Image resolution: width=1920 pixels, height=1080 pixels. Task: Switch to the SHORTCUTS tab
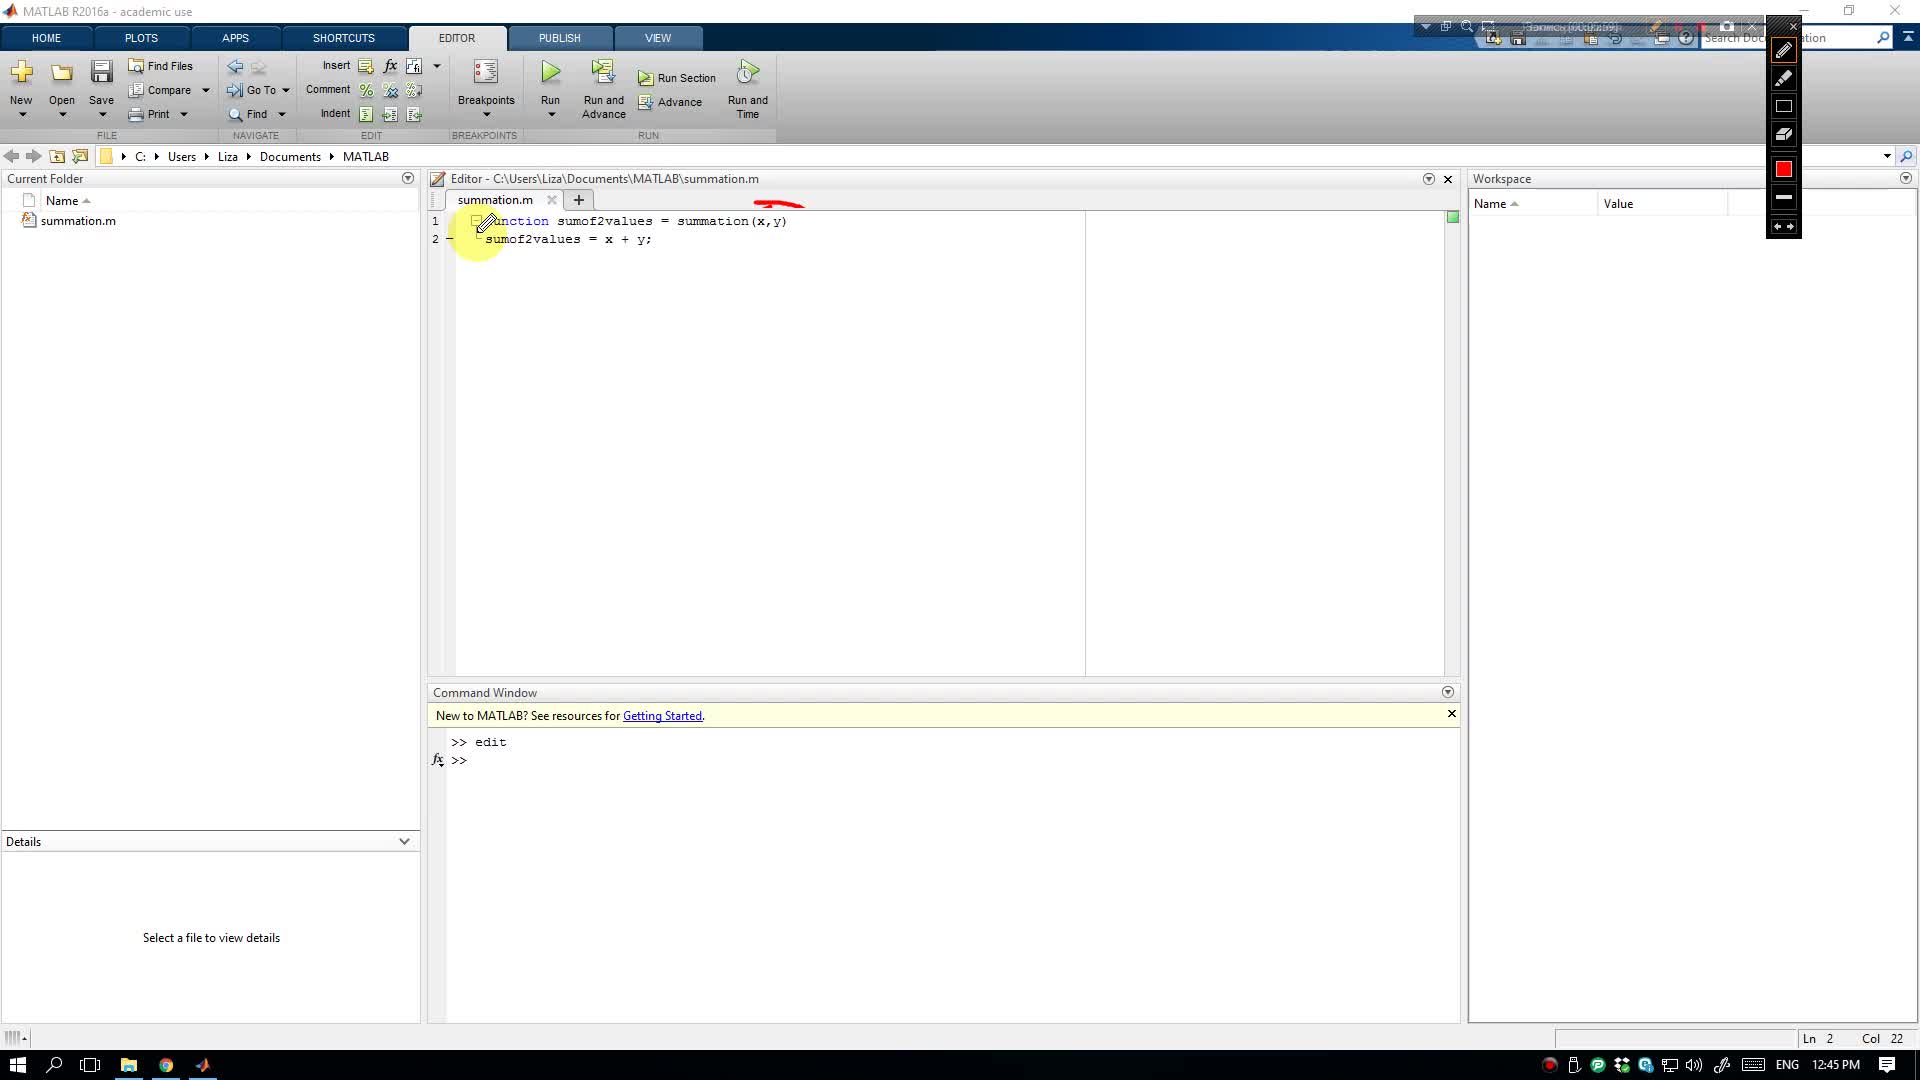(x=344, y=38)
